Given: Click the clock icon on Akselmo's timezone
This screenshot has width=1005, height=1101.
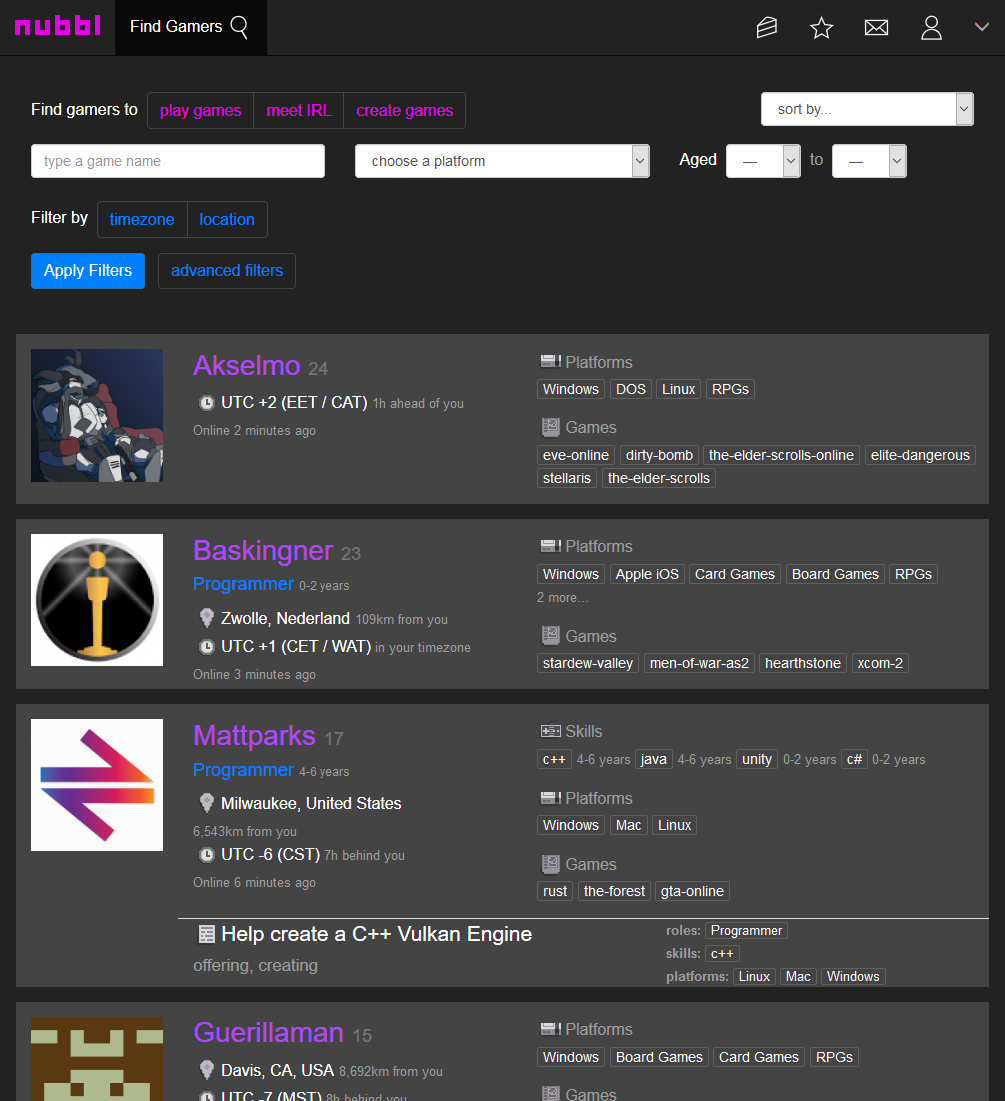Looking at the screenshot, I should click(206, 403).
